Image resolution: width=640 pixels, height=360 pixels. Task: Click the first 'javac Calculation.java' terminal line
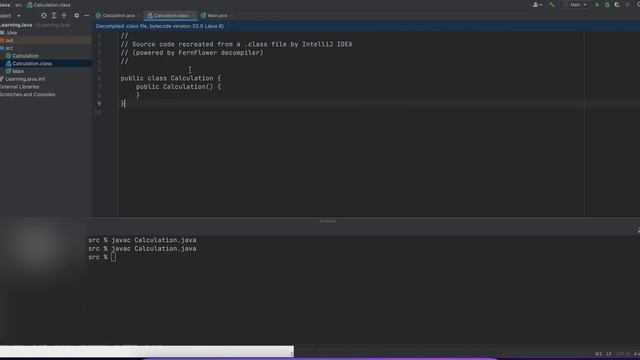click(153, 240)
